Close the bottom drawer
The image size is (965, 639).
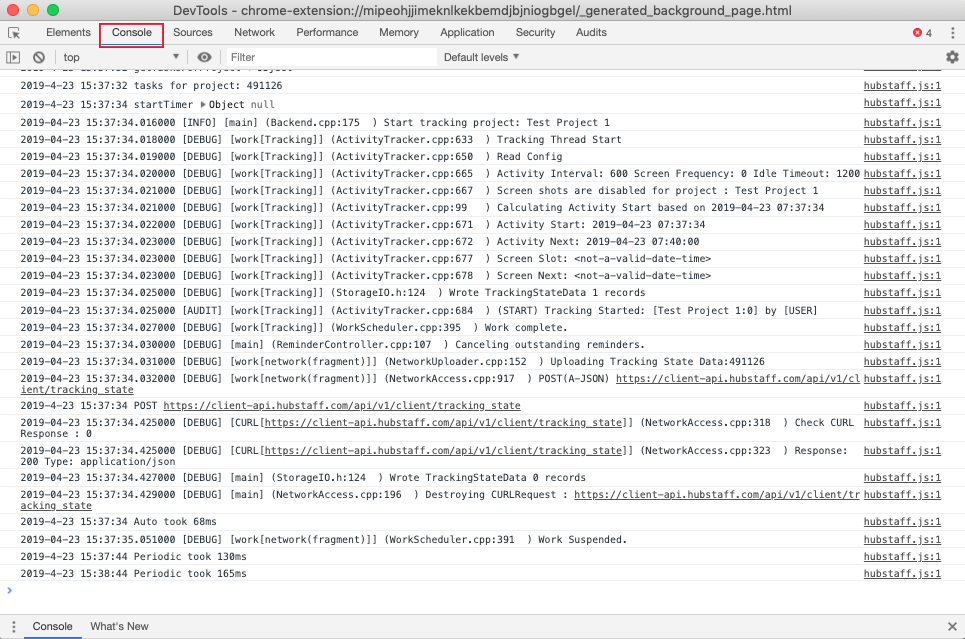click(x=952, y=627)
